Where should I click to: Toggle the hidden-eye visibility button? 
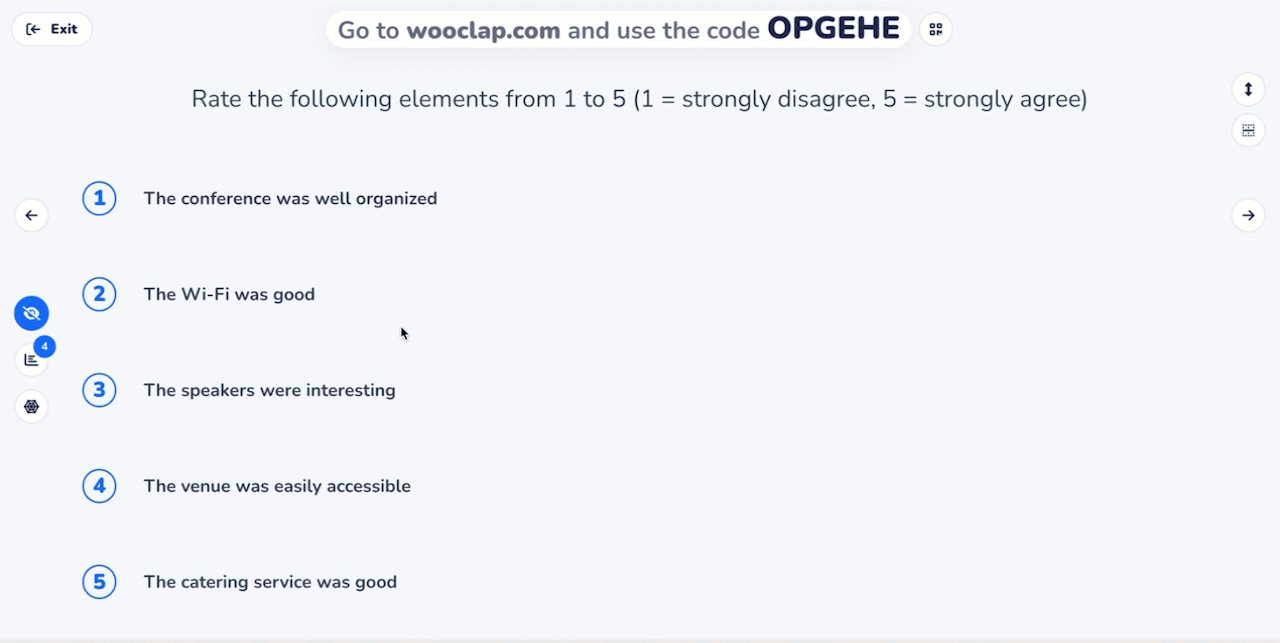pyautogui.click(x=32, y=314)
